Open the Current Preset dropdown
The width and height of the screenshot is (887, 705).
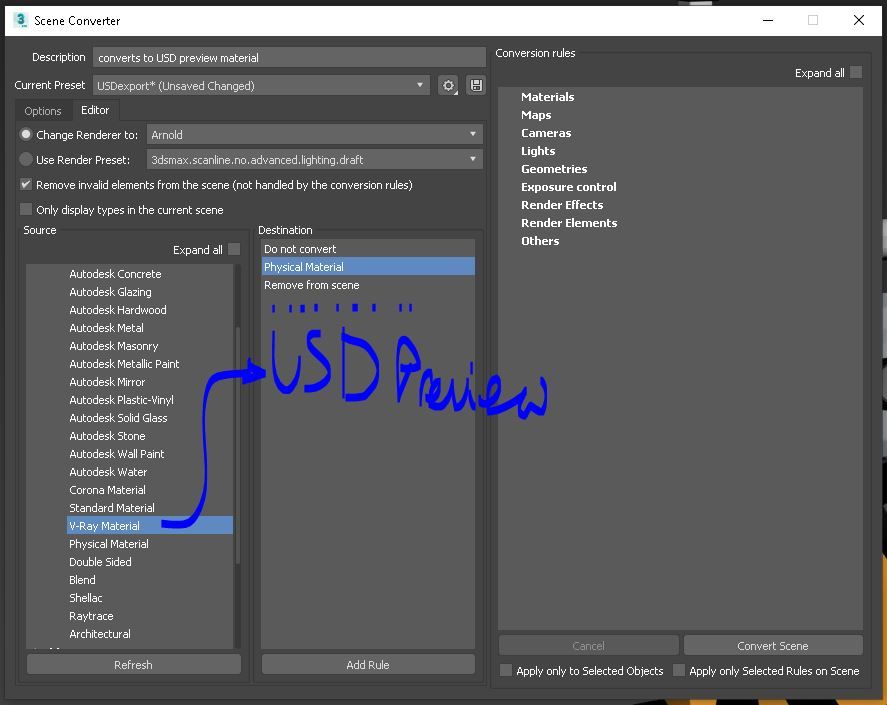[261, 85]
